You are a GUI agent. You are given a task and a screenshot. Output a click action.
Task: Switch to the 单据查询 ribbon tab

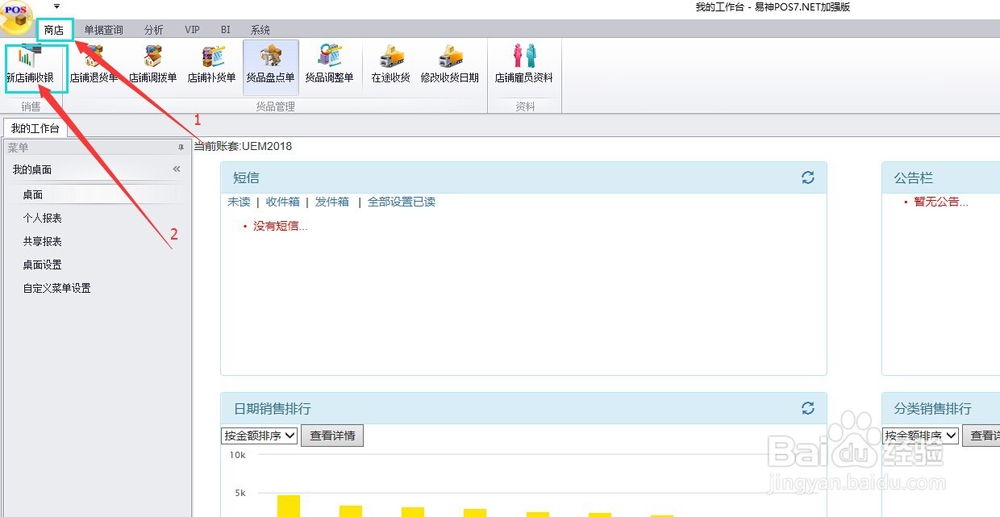click(x=103, y=29)
